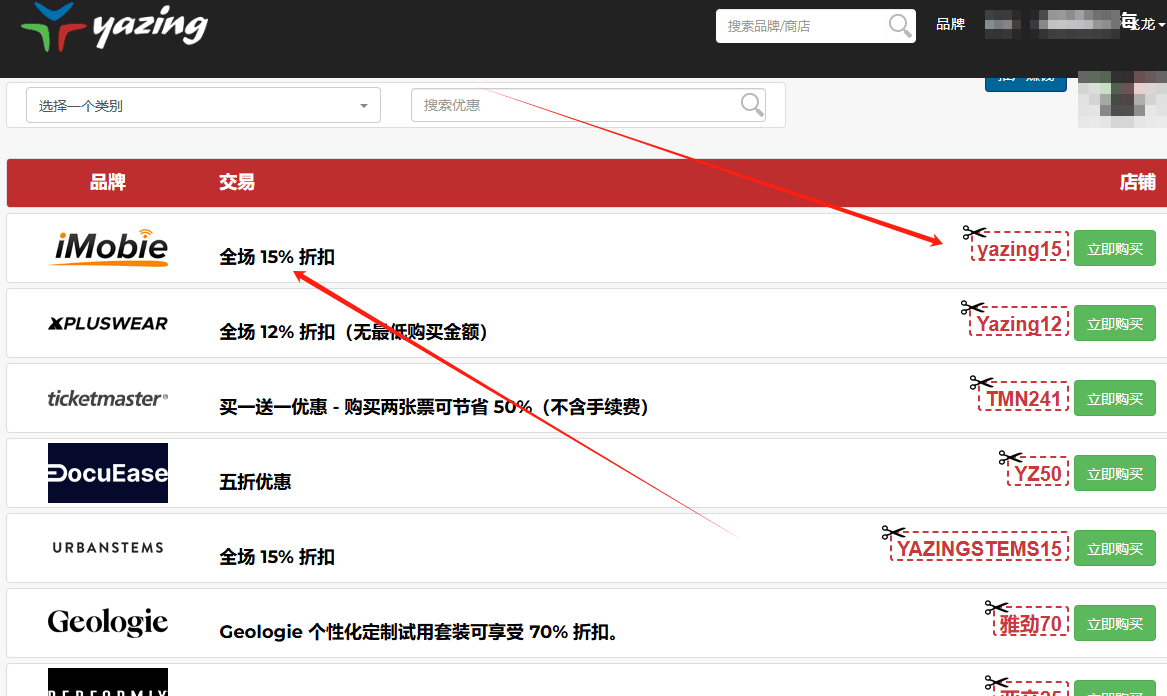Focus the 搜索优惠 search field
The height and width of the screenshot is (696, 1167).
[588, 105]
